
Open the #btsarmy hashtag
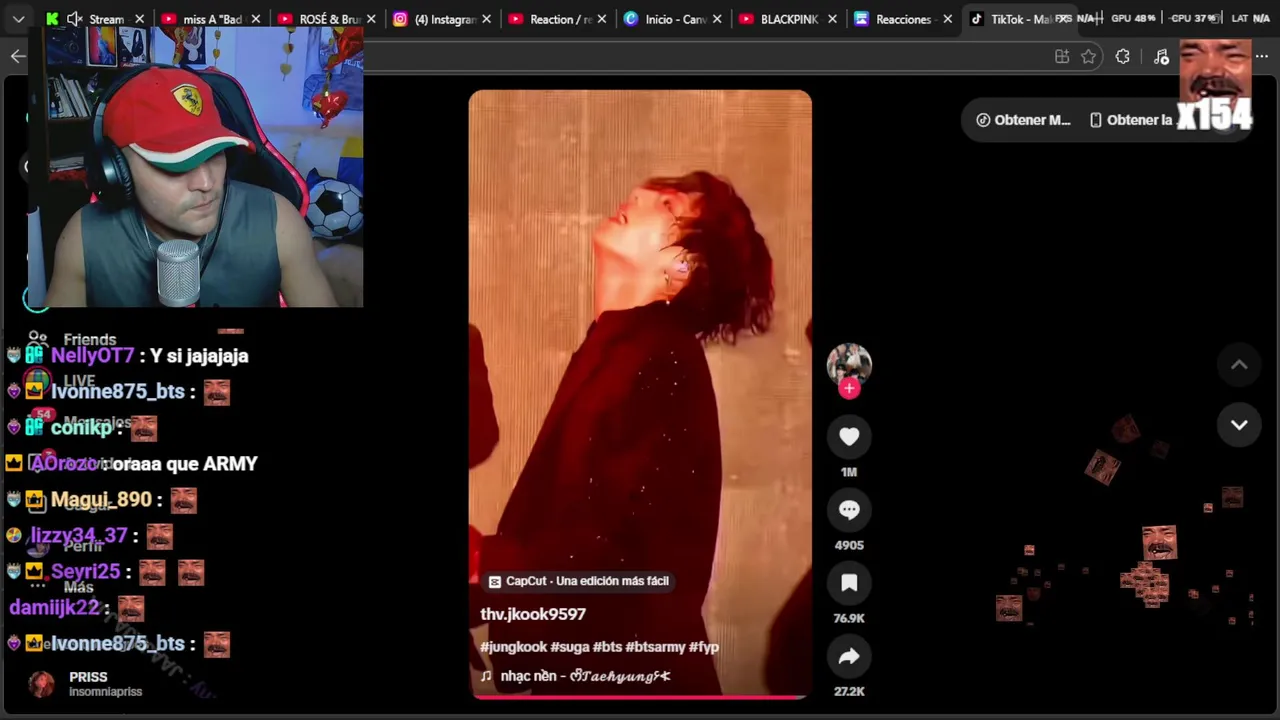(x=655, y=647)
